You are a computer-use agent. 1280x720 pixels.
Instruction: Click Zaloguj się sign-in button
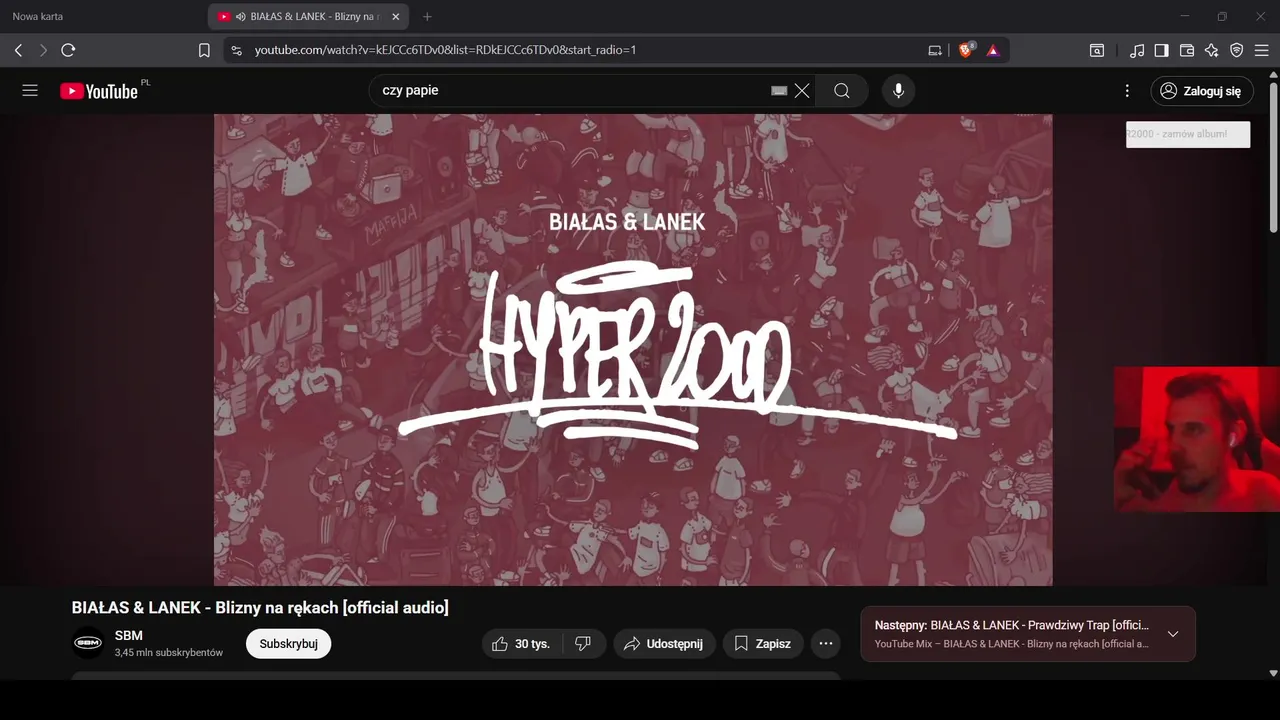(x=1201, y=91)
